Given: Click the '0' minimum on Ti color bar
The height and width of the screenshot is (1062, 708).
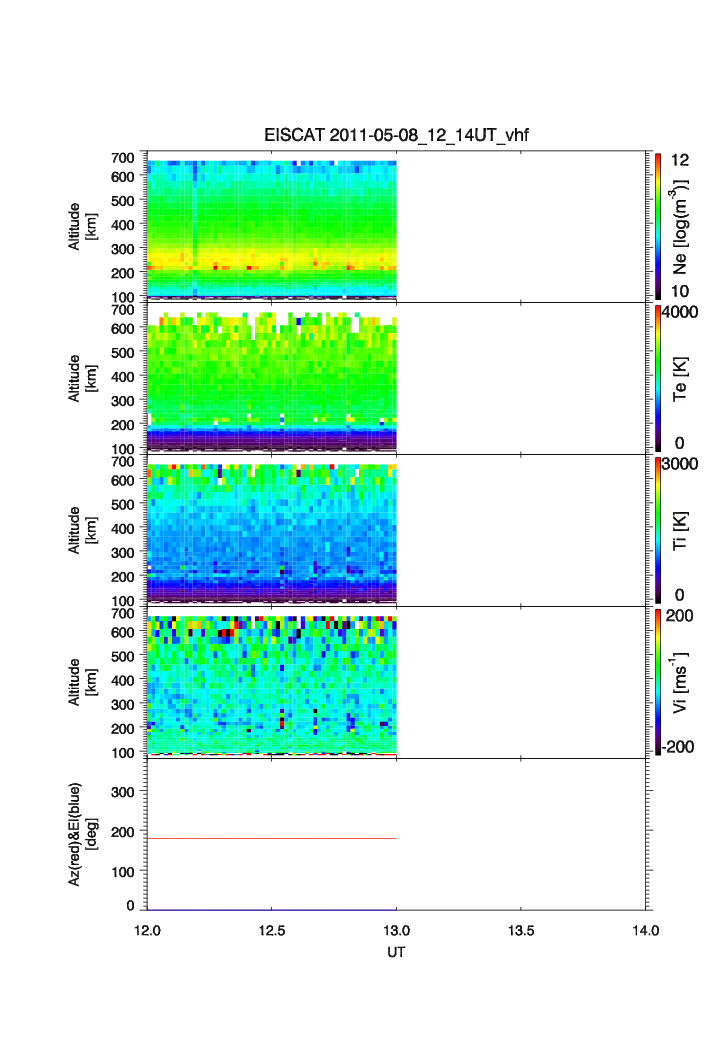Looking at the screenshot, I should click(680, 595).
